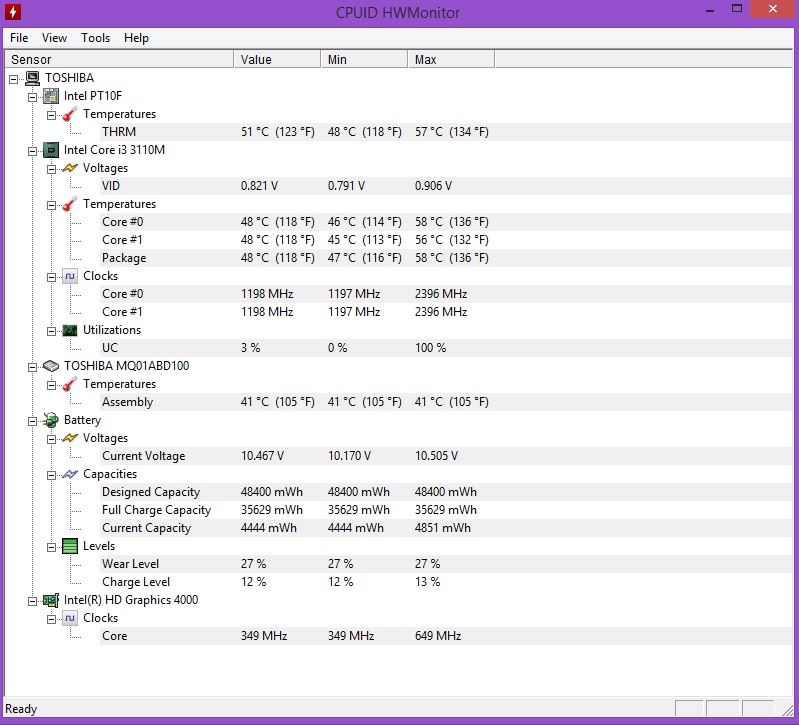Click thermometer icon under Intel Core i3
This screenshot has height=725, width=799.
coord(70,204)
